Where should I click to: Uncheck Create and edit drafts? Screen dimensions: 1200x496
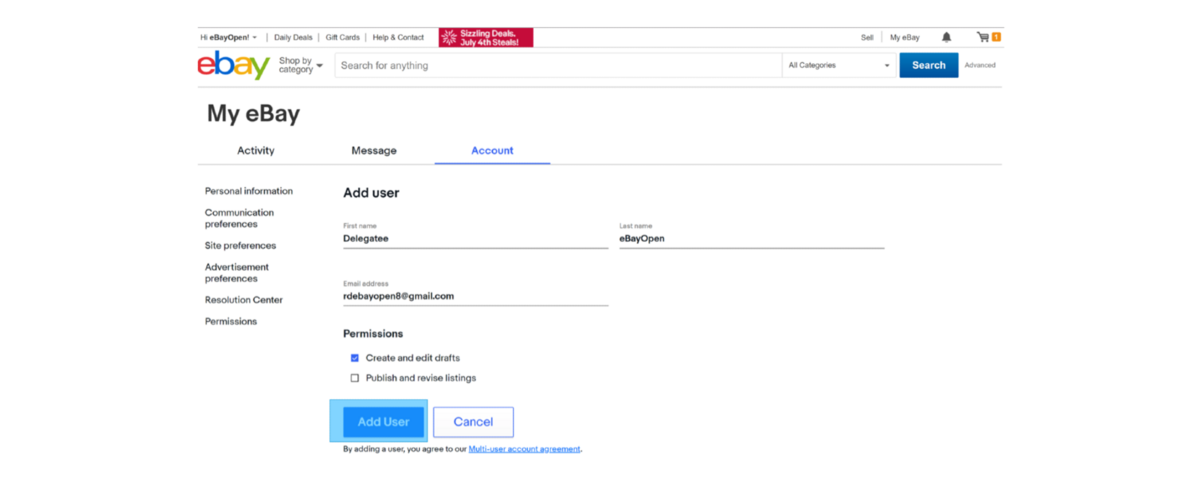[x=355, y=358]
